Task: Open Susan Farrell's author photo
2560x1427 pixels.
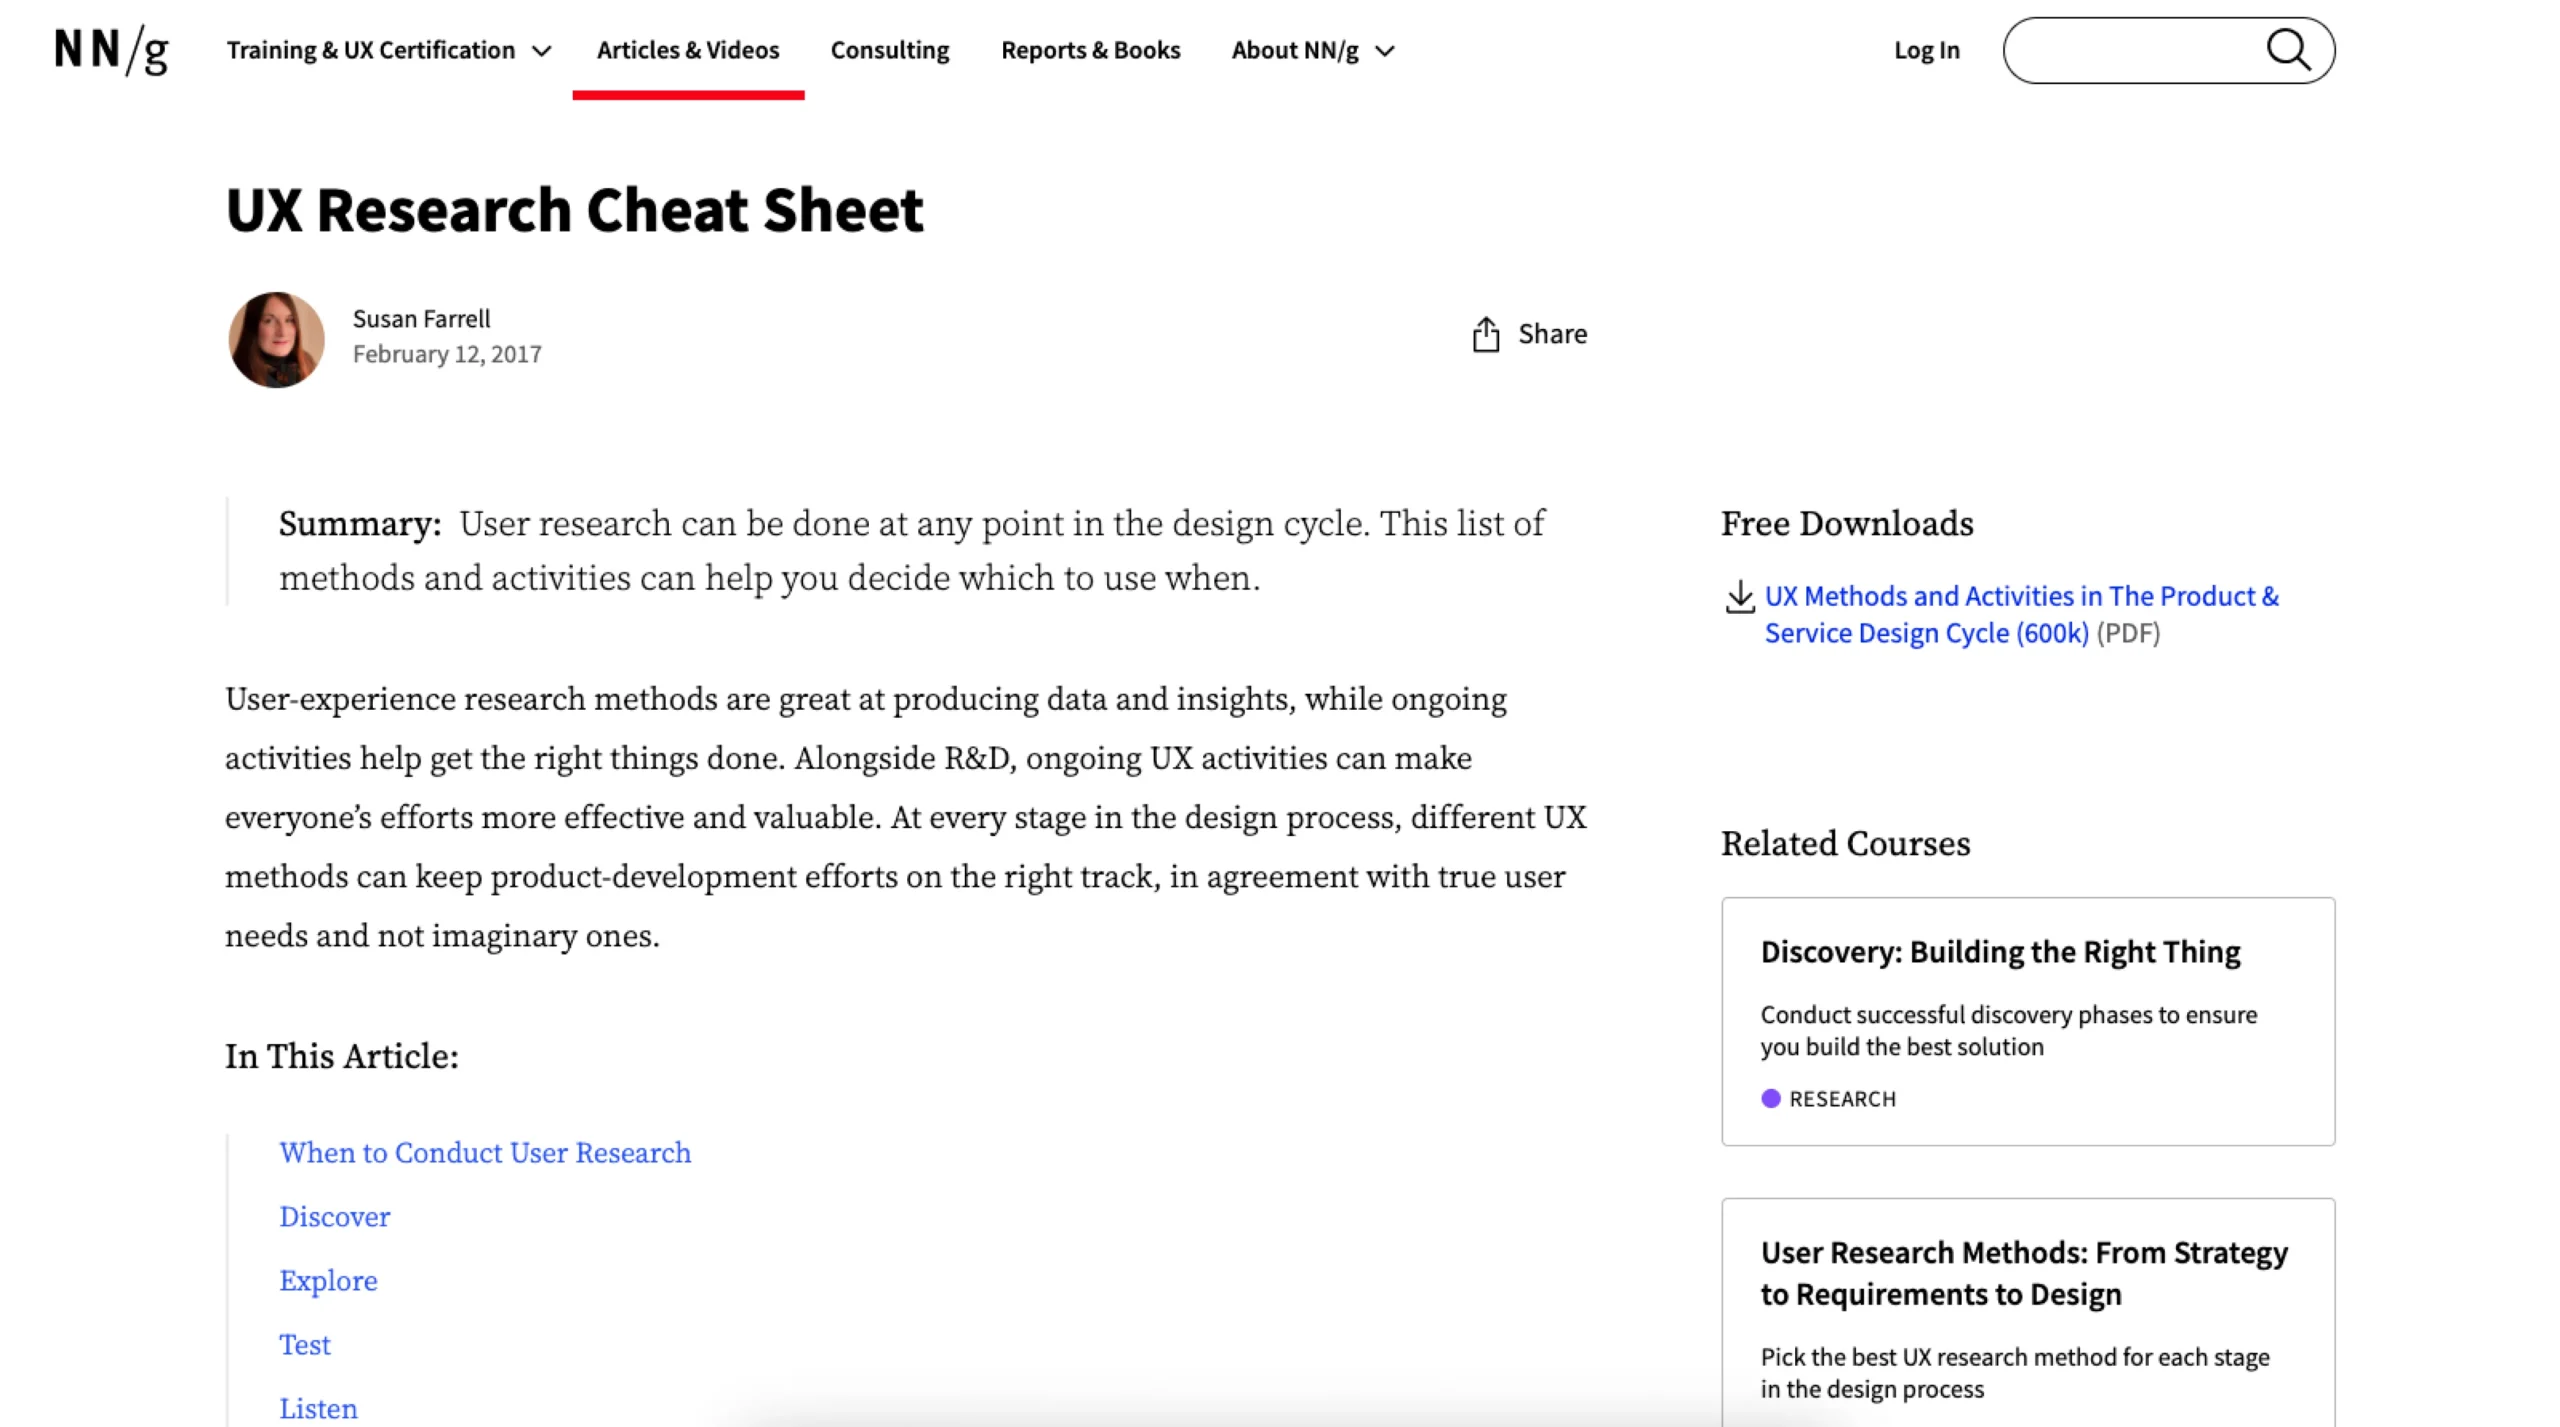Action: 276,339
